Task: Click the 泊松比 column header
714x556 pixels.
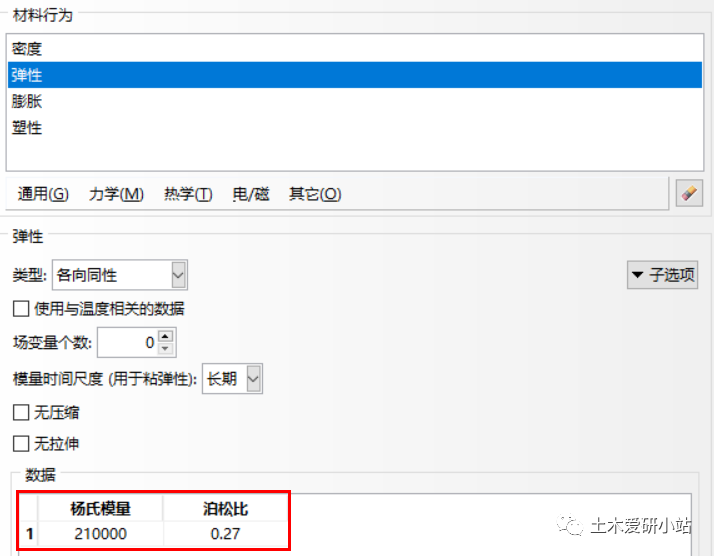Action: (x=225, y=509)
